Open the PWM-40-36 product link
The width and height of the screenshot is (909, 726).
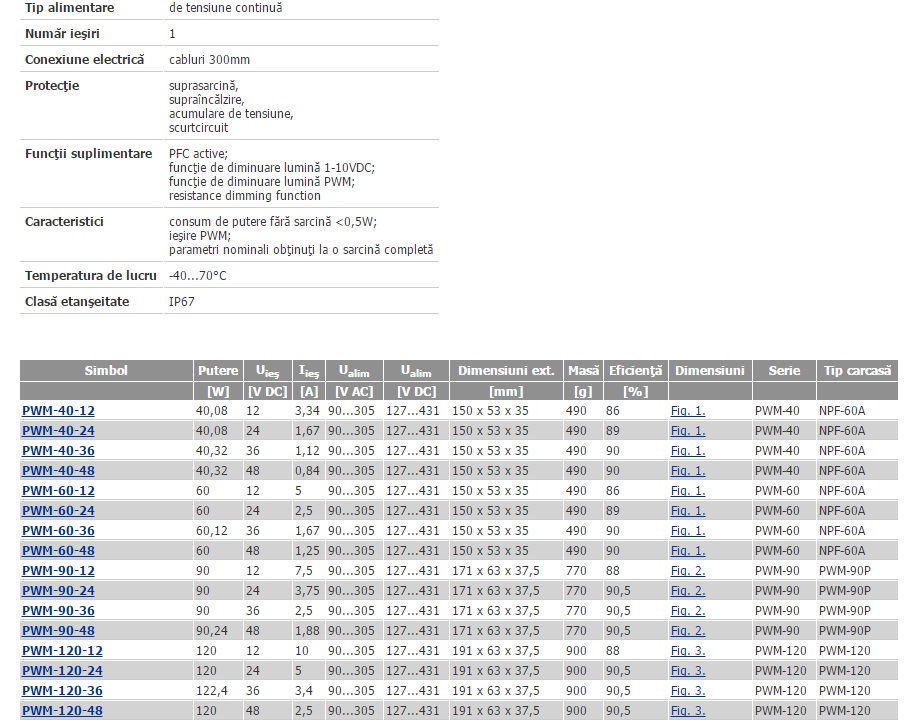tap(58, 451)
